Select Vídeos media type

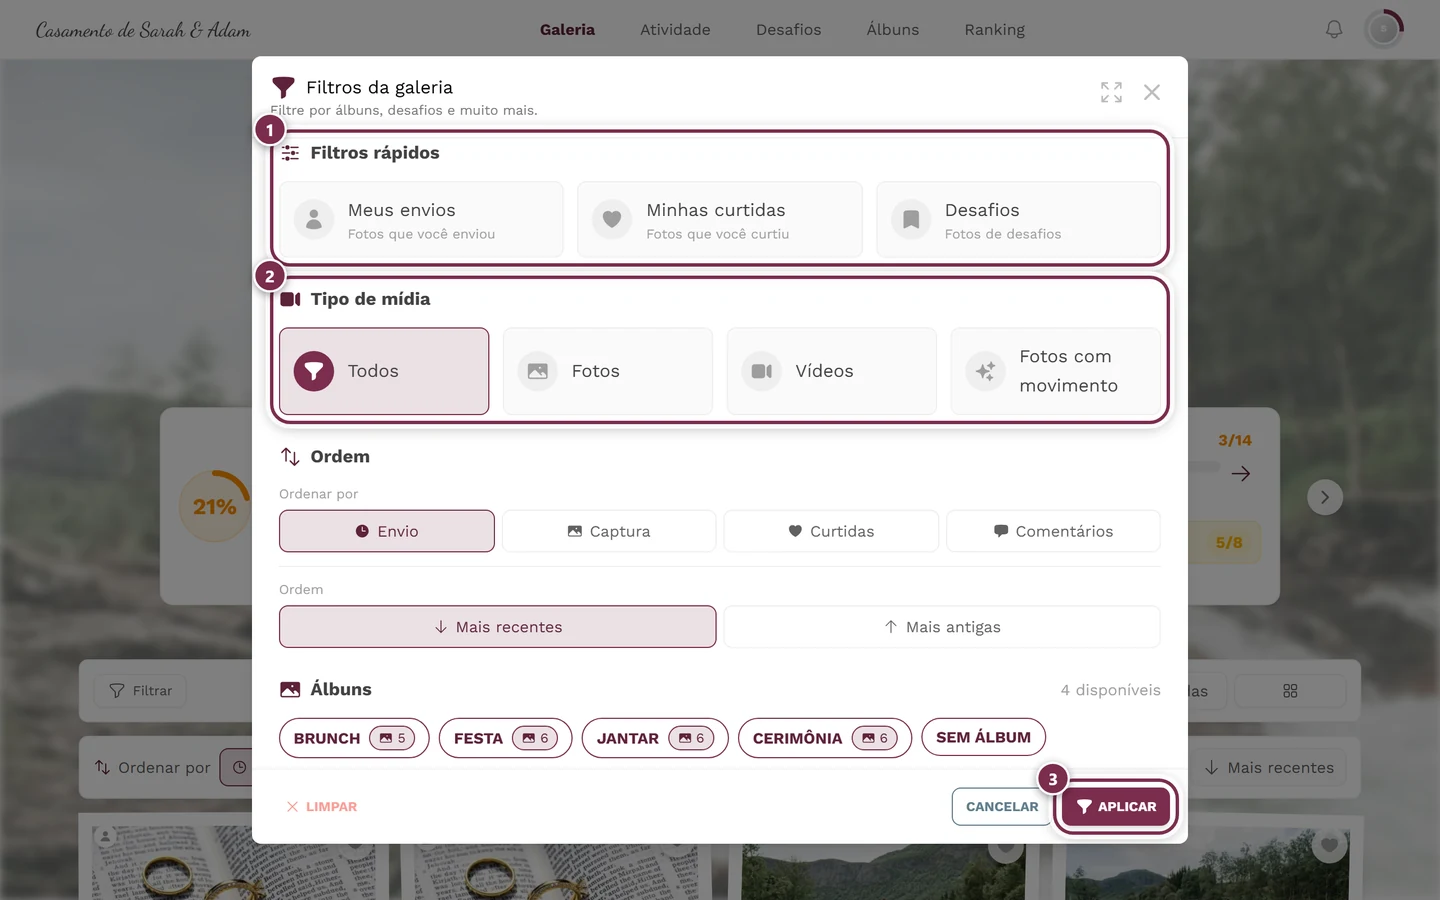(x=832, y=371)
